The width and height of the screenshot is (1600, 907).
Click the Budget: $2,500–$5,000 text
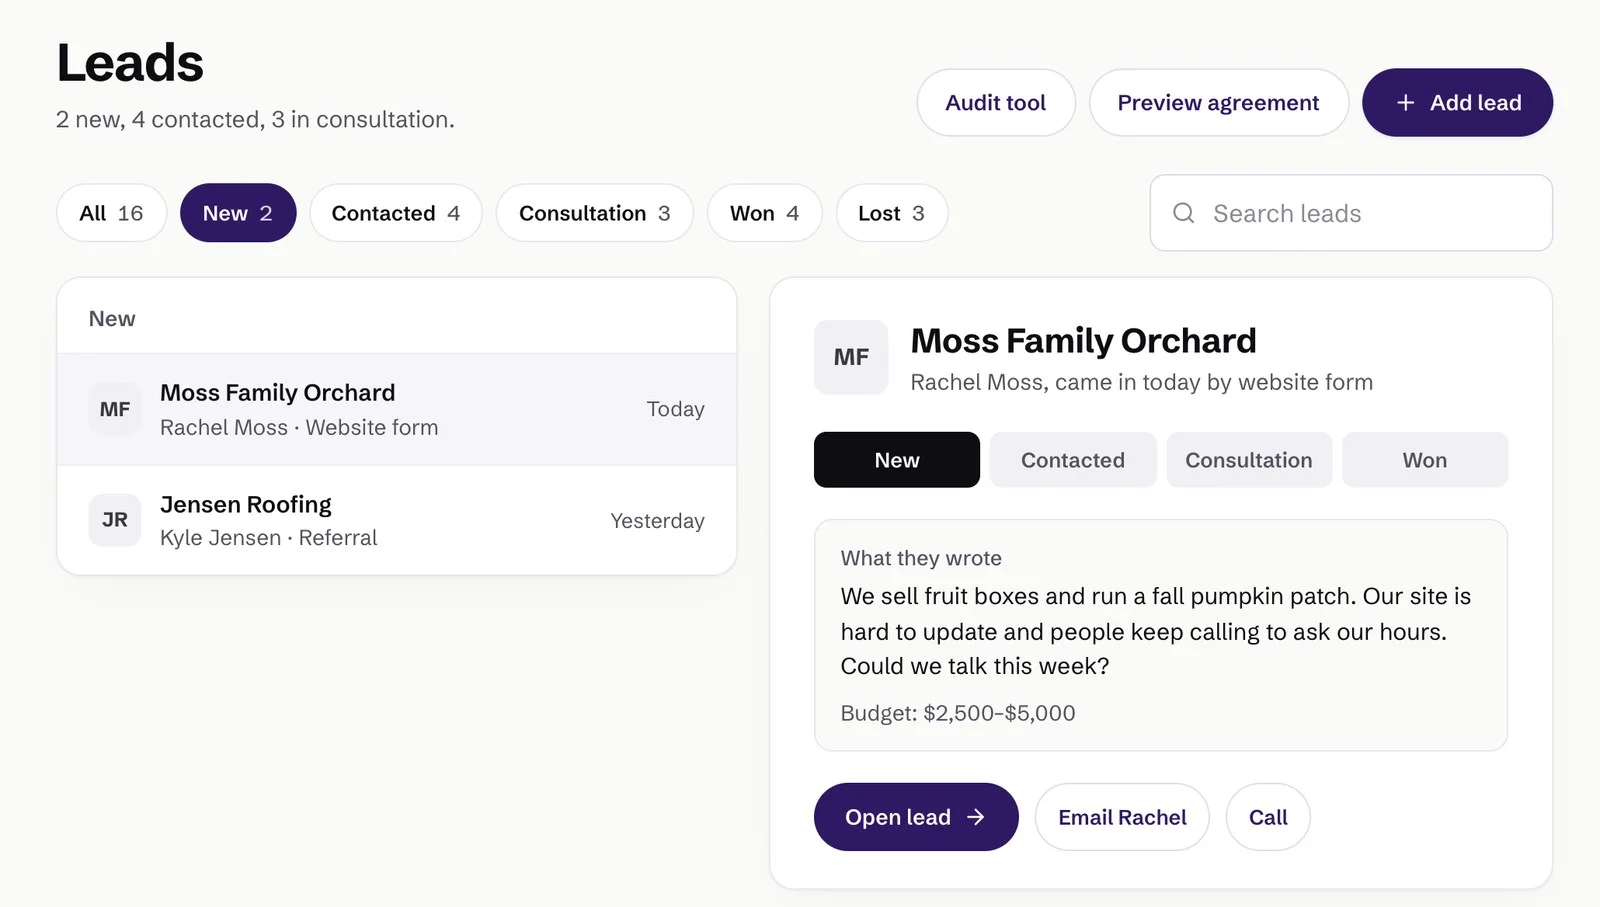(x=958, y=713)
